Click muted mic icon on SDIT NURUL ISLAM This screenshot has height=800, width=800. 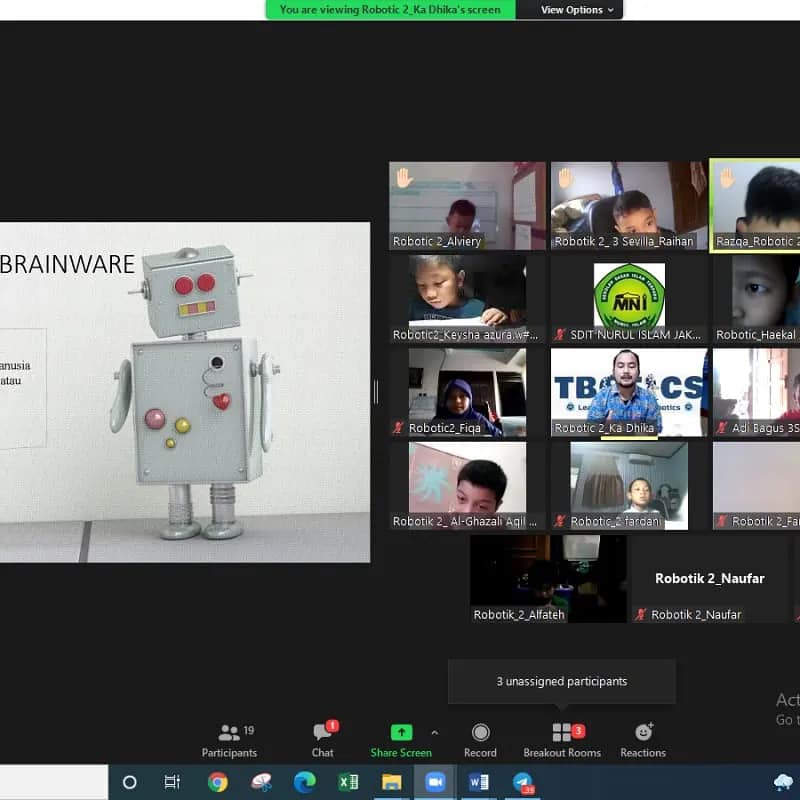coord(560,335)
